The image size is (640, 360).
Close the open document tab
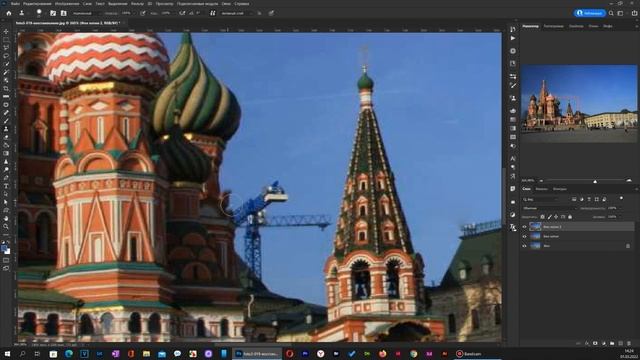pos(124,23)
